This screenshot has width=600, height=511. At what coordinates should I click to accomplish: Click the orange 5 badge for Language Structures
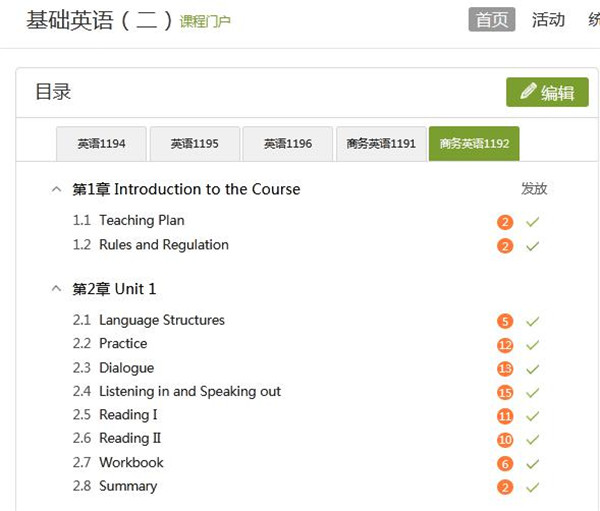pyautogui.click(x=505, y=321)
